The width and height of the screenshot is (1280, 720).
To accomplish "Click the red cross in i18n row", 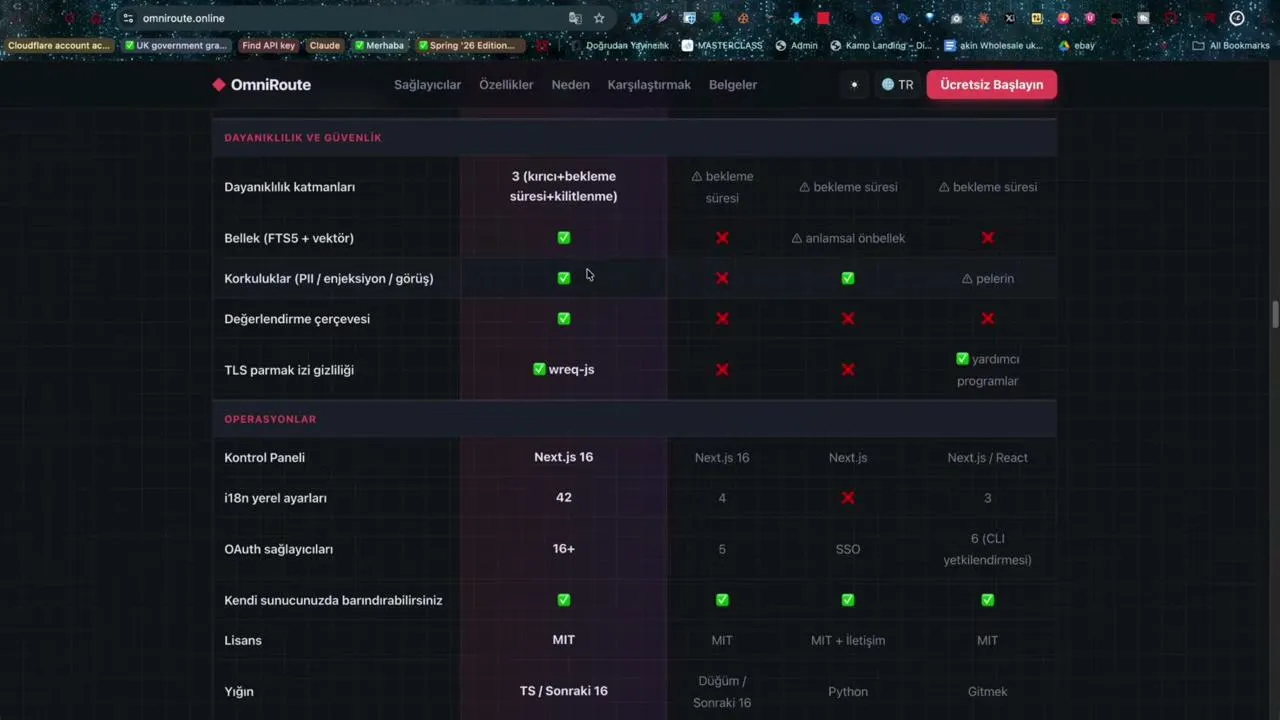I will point(848,498).
